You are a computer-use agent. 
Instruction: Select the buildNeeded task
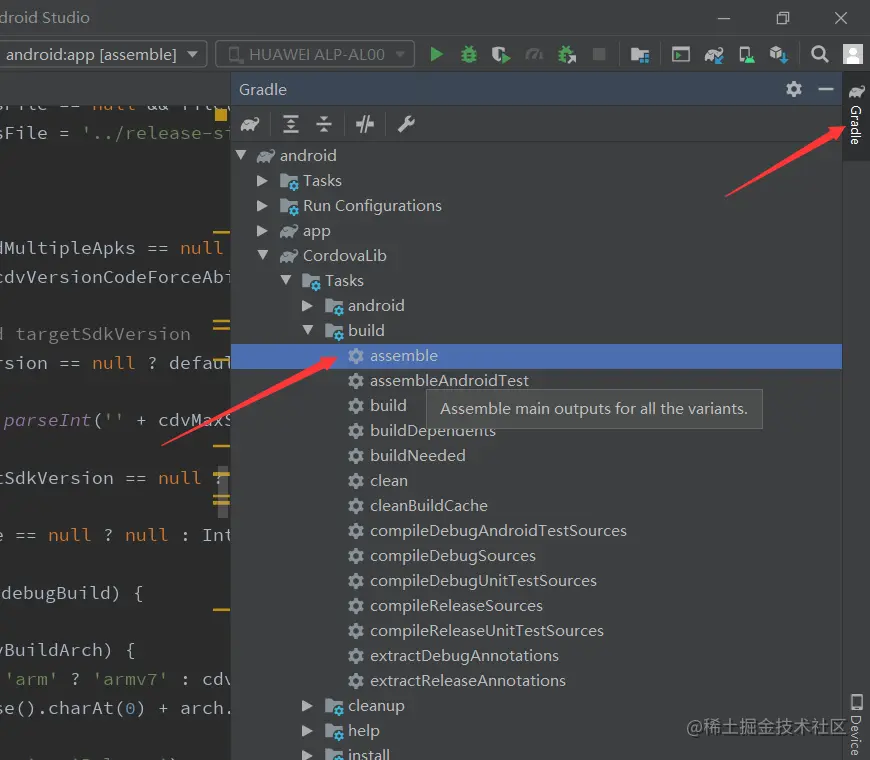(417, 455)
